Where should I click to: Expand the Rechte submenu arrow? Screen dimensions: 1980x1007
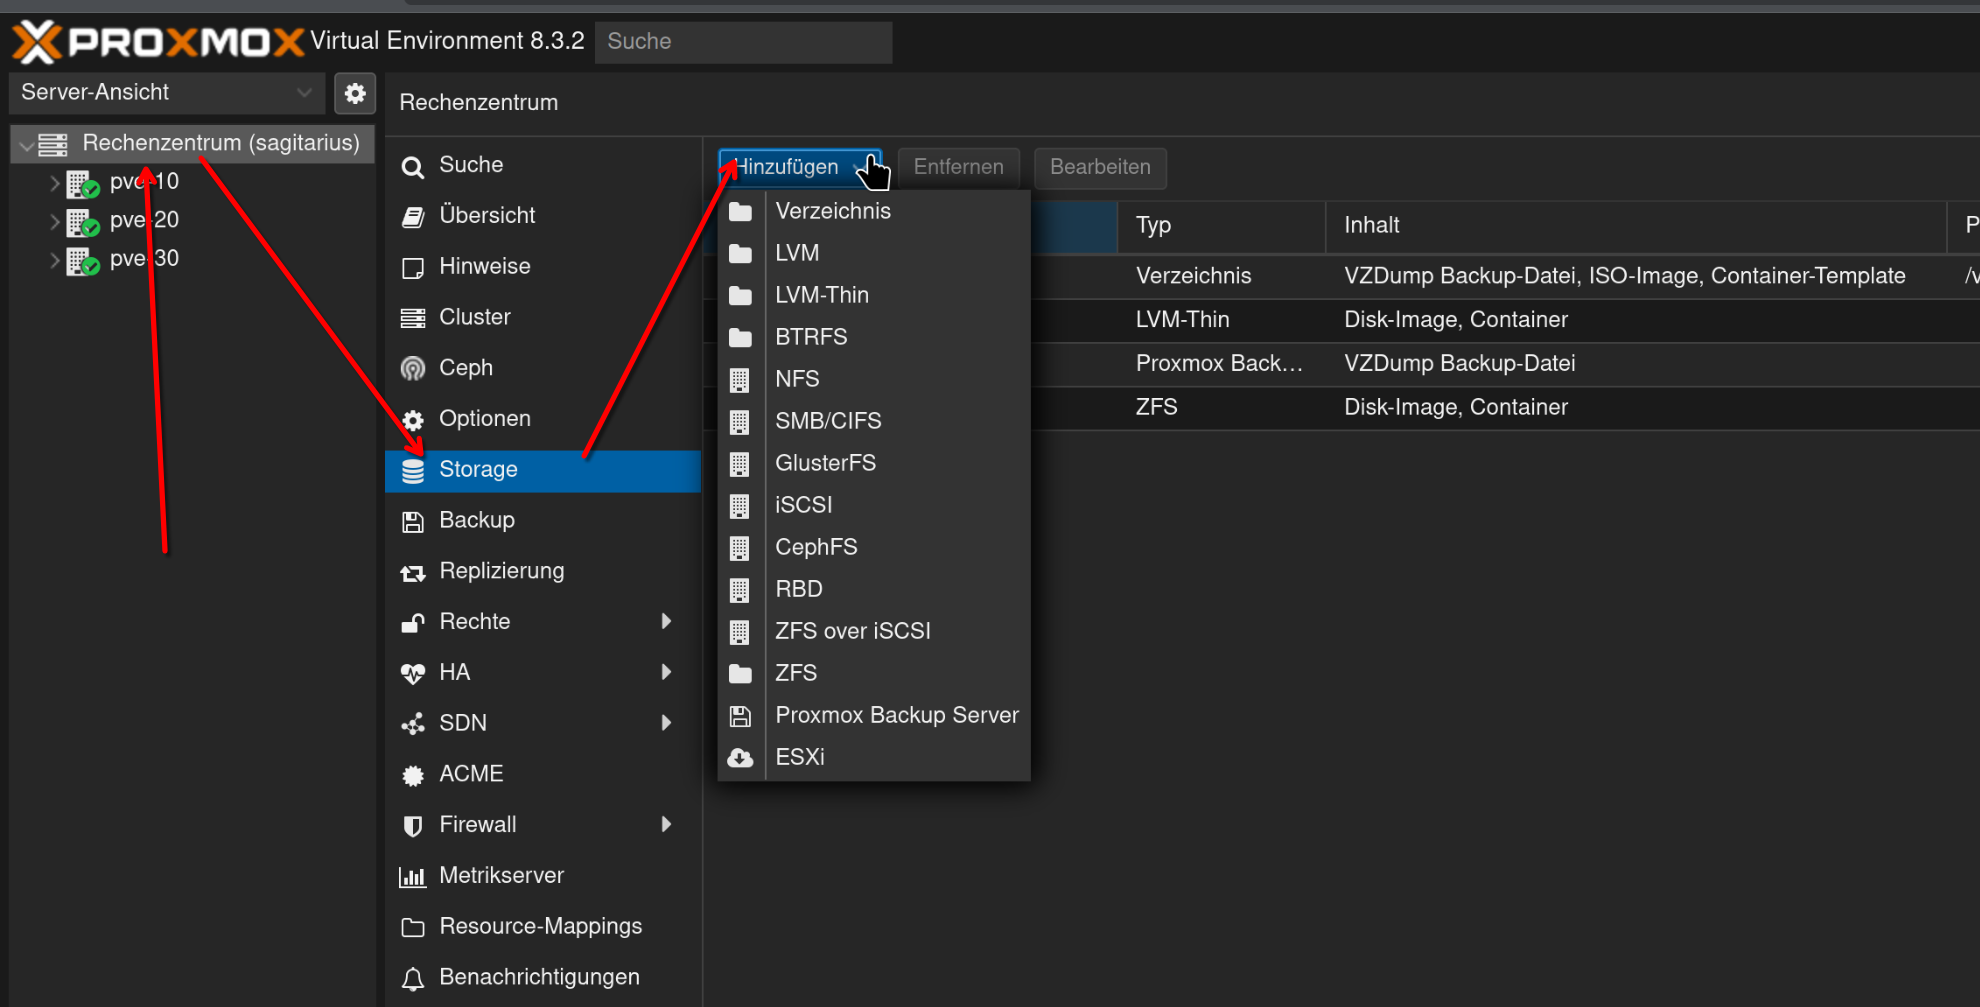coord(666,621)
